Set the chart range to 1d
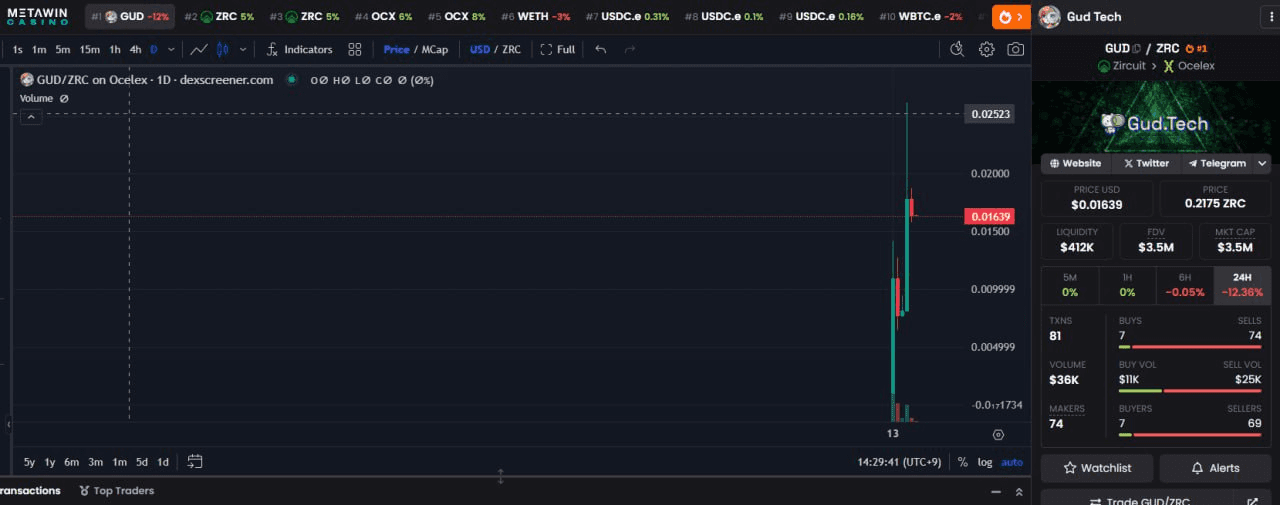The width and height of the screenshot is (1280, 505). 163,462
